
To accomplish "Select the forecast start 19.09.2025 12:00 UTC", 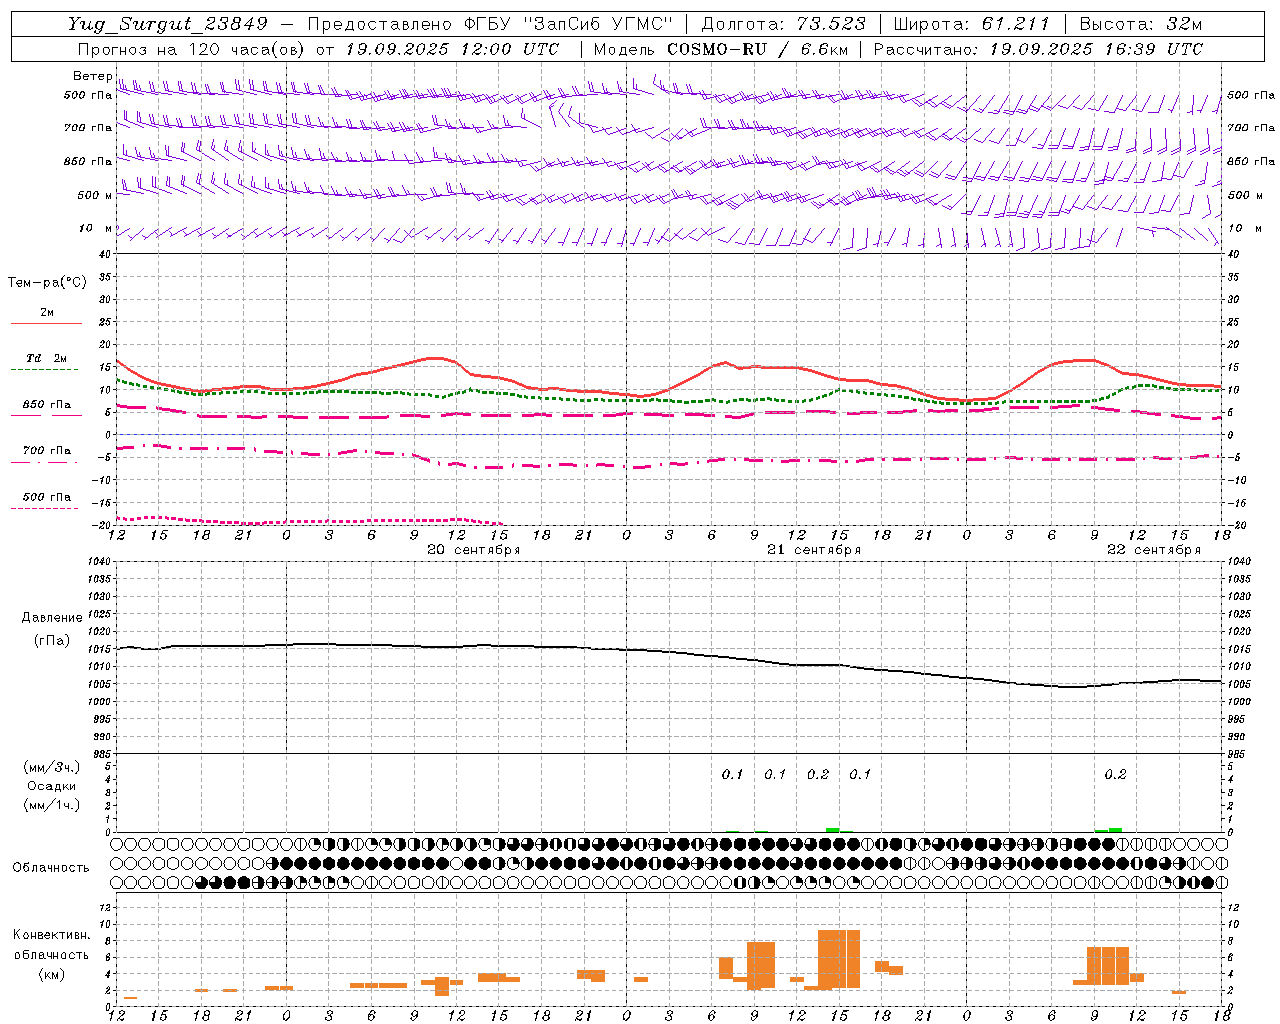I will coord(452,49).
